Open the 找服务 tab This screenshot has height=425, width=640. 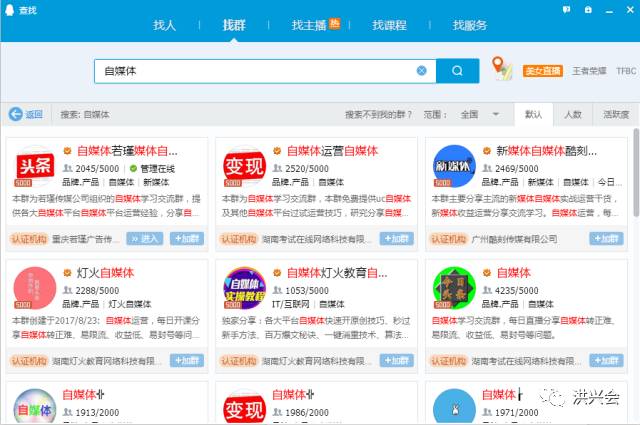coord(470,25)
